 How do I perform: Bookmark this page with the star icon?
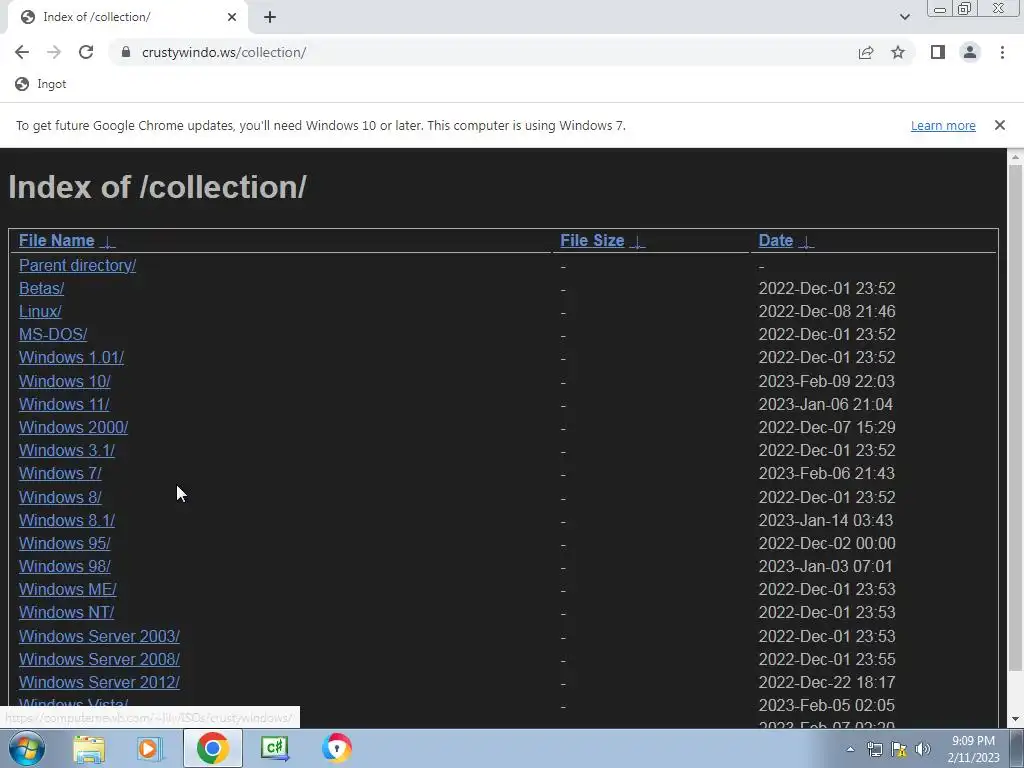pyautogui.click(x=898, y=52)
